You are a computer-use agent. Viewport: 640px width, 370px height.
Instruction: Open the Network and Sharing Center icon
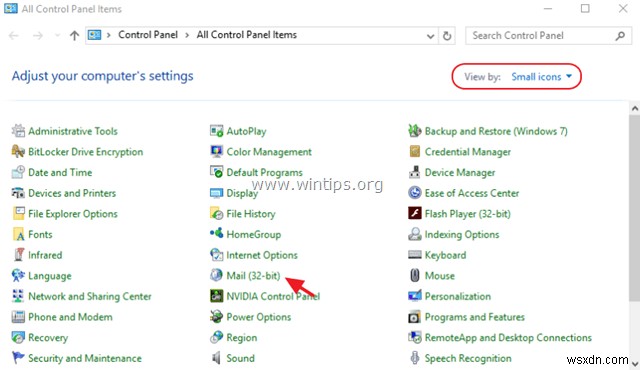[18, 296]
